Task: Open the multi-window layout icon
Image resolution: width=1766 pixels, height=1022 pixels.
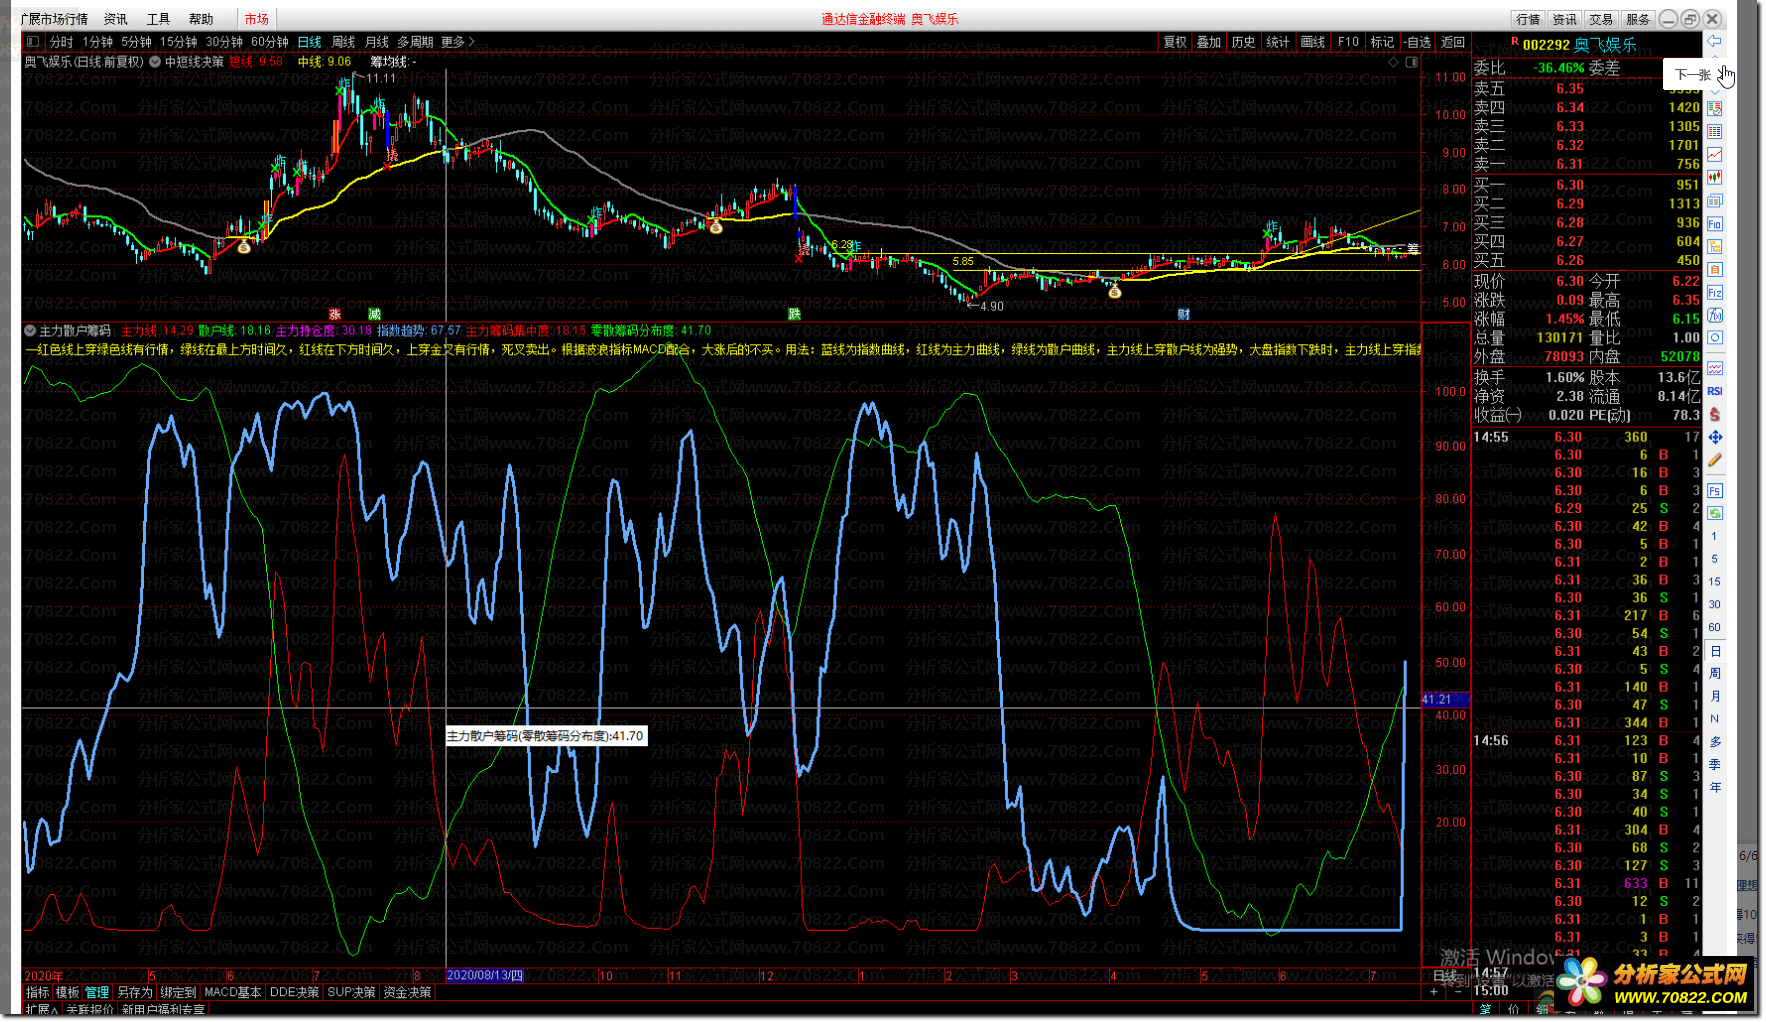Action: pyautogui.click(x=1715, y=200)
